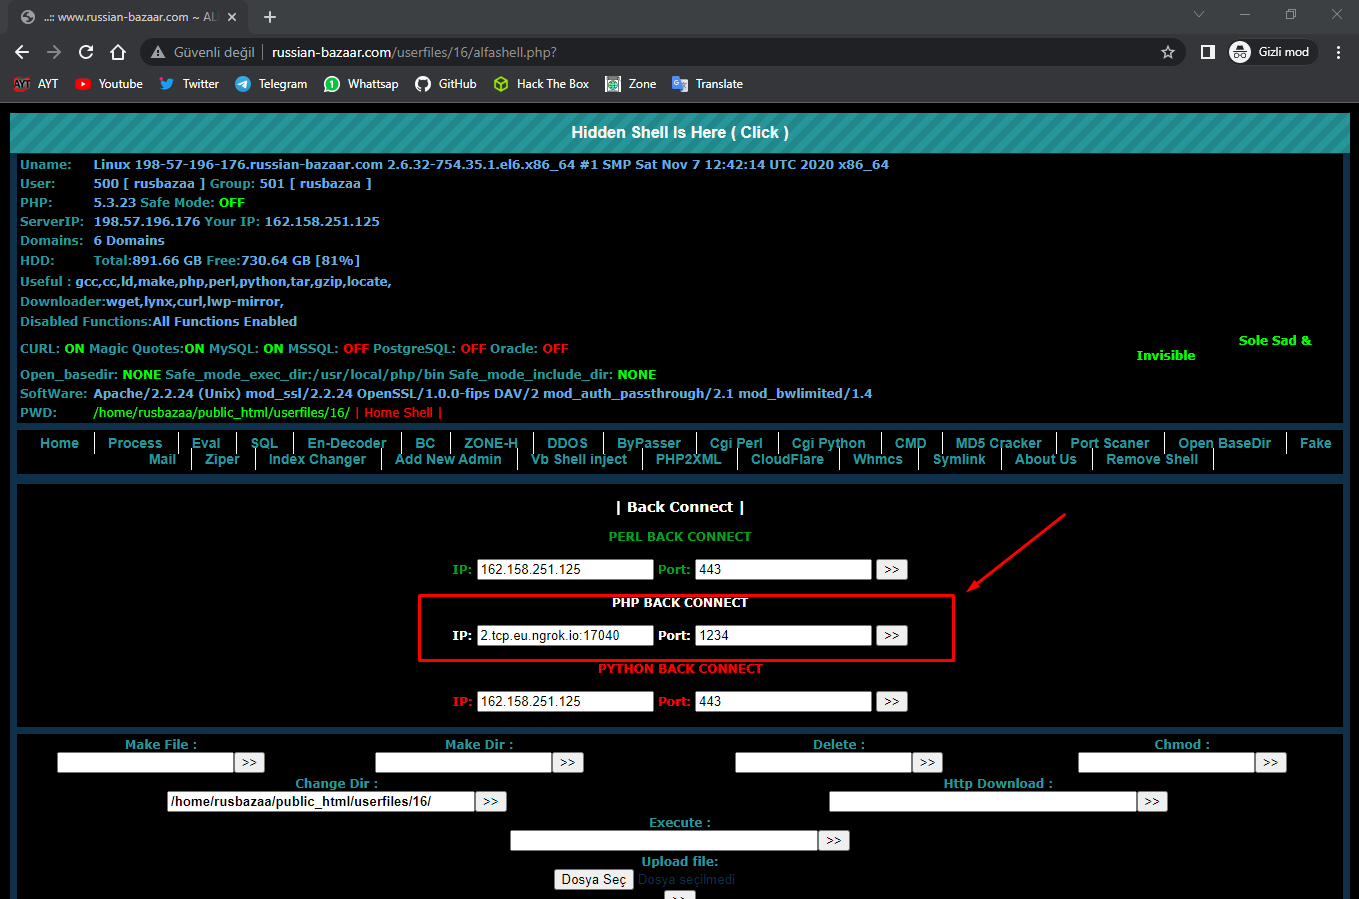Open the Index Changer menu item
Viewport: 1359px width, 899px height.
coord(318,459)
